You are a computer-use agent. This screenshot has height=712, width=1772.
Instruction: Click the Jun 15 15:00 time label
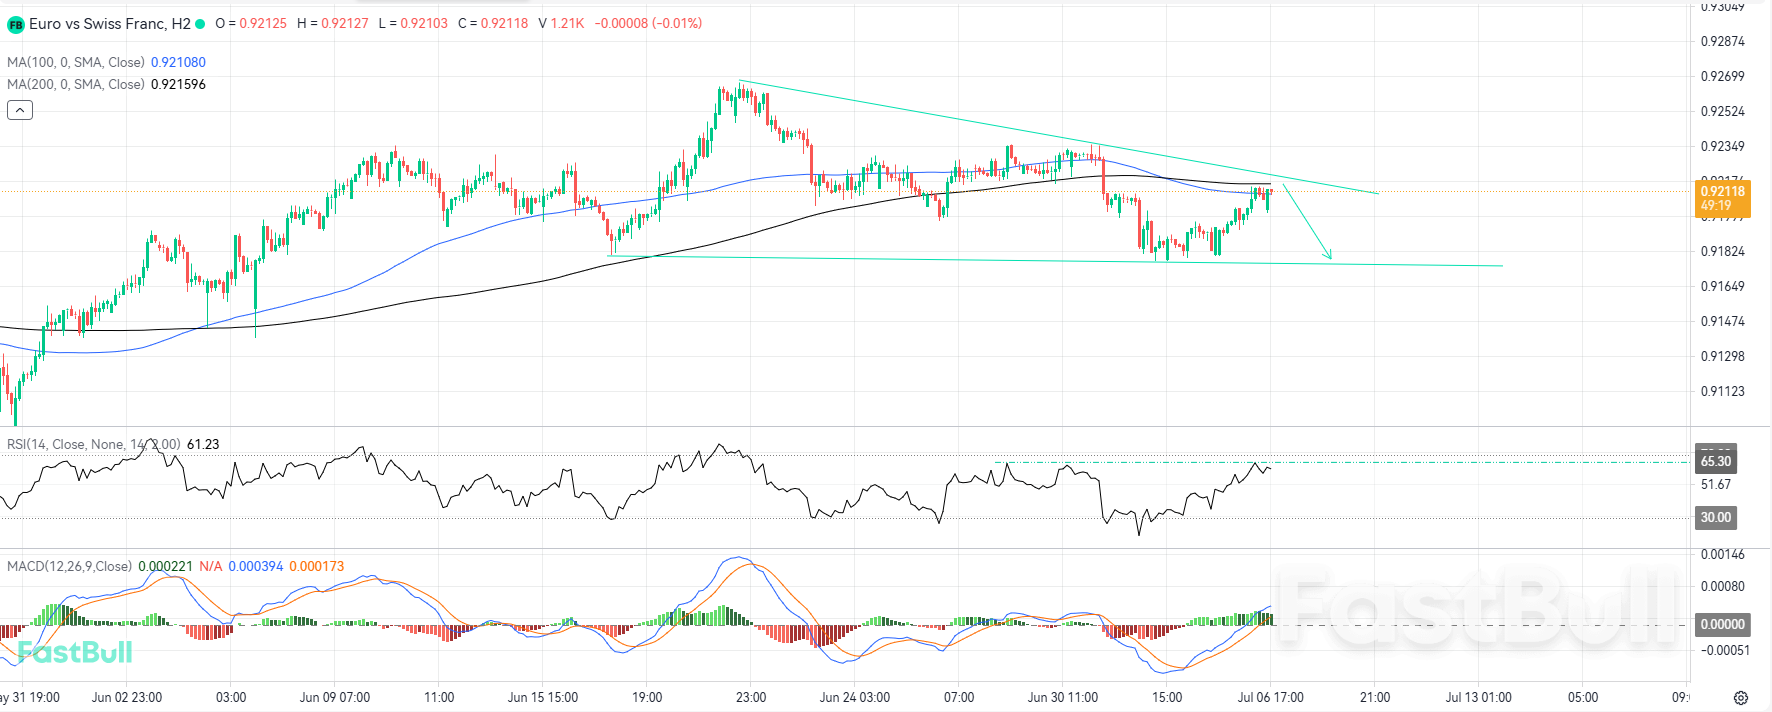point(543,697)
